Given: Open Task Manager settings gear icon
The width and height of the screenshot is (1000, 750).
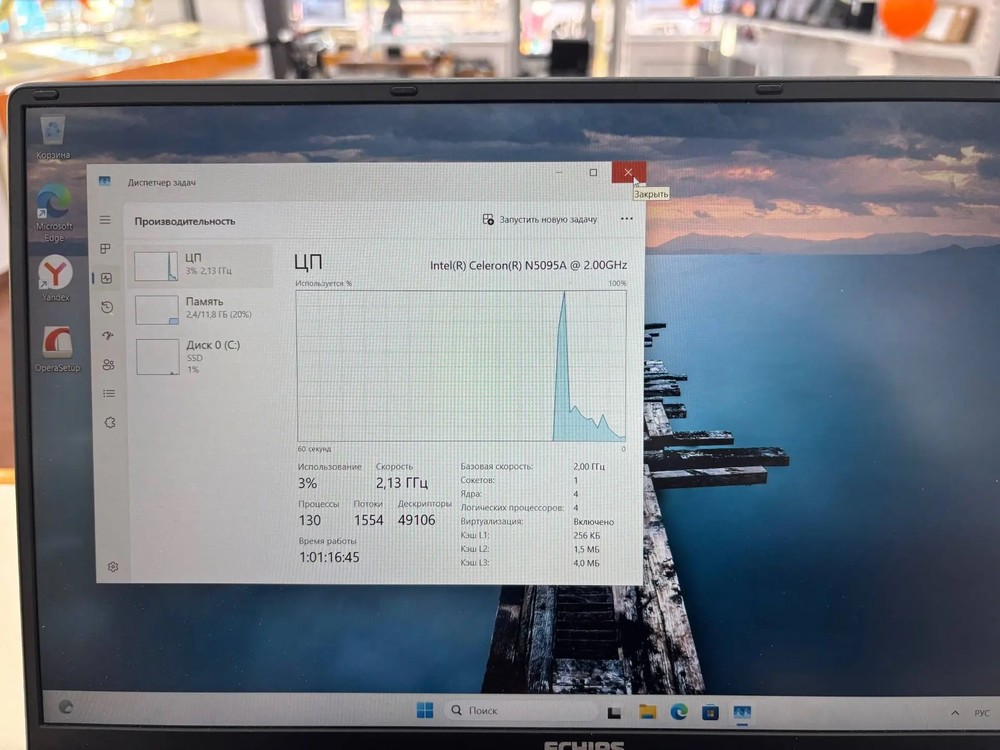Looking at the screenshot, I should [x=113, y=567].
